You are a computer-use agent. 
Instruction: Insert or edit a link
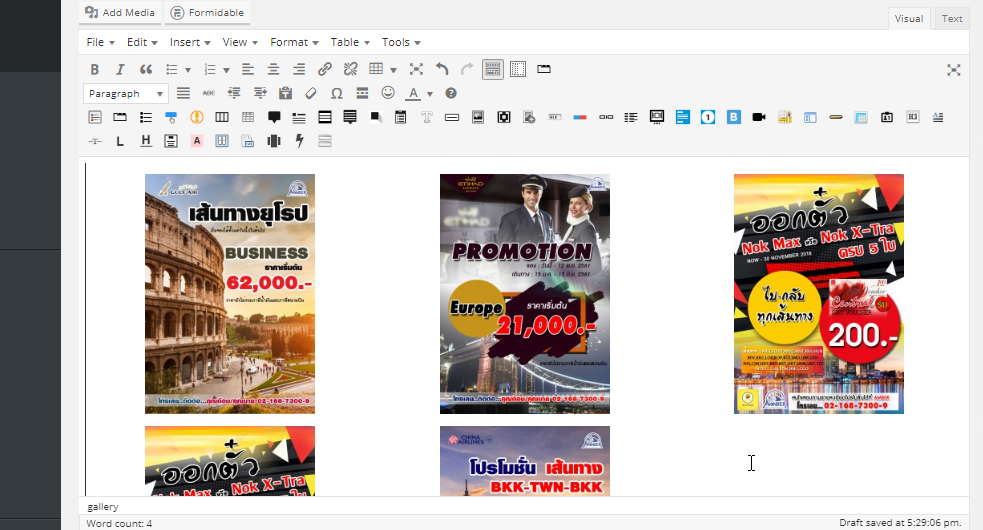point(324,70)
